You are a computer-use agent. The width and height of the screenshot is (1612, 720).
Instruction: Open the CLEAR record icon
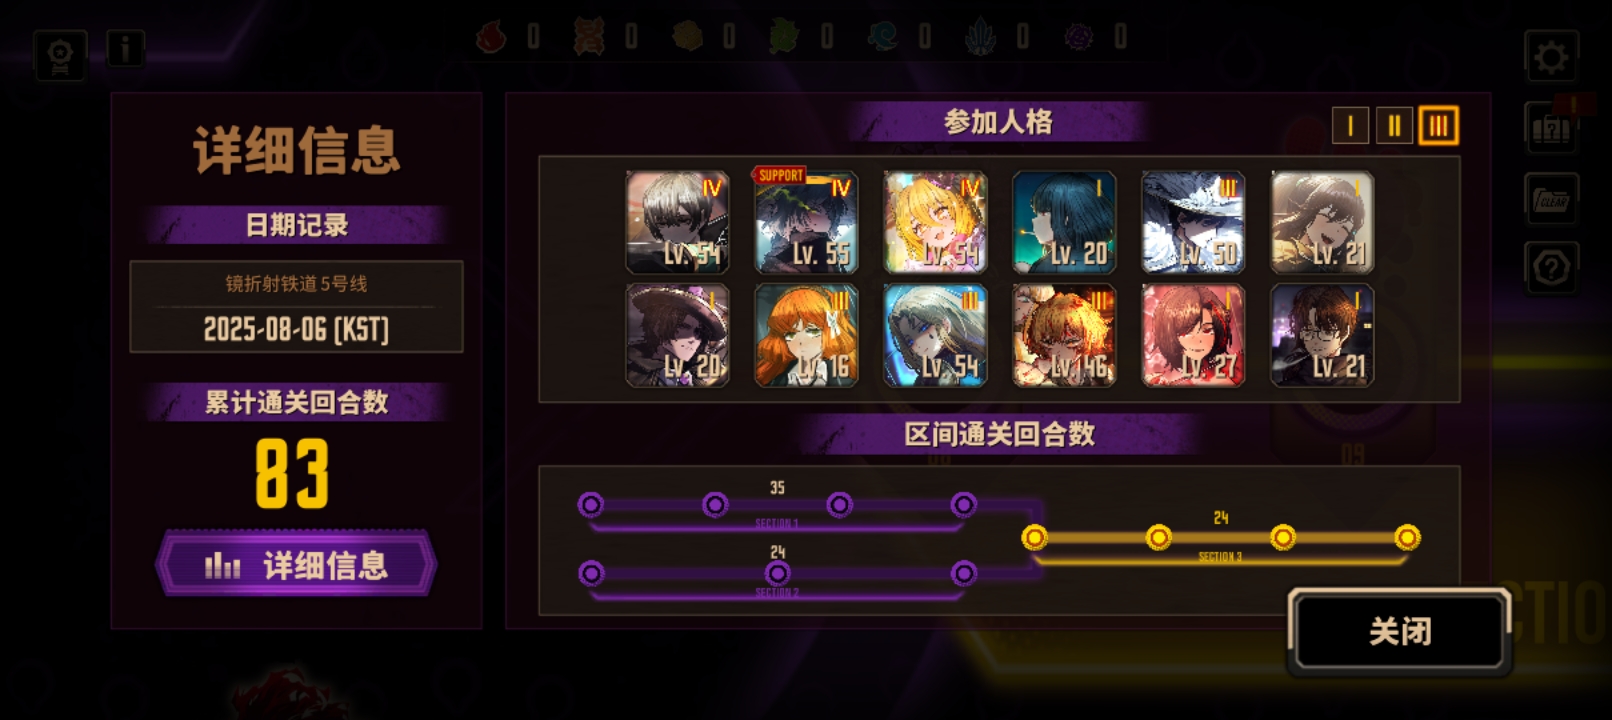coord(1551,199)
